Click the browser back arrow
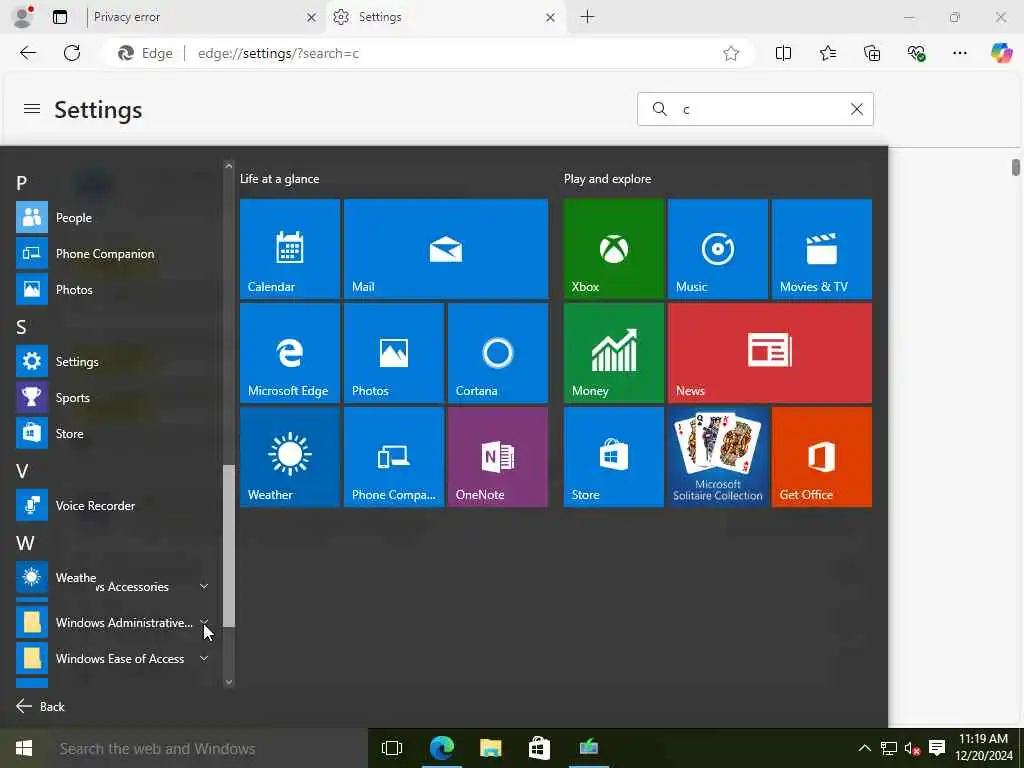 click(x=28, y=53)
